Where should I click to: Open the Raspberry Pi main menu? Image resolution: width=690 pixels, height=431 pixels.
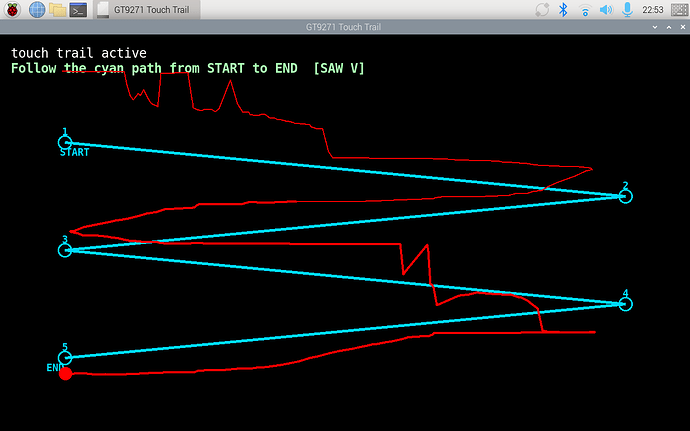tap(12, 9)
